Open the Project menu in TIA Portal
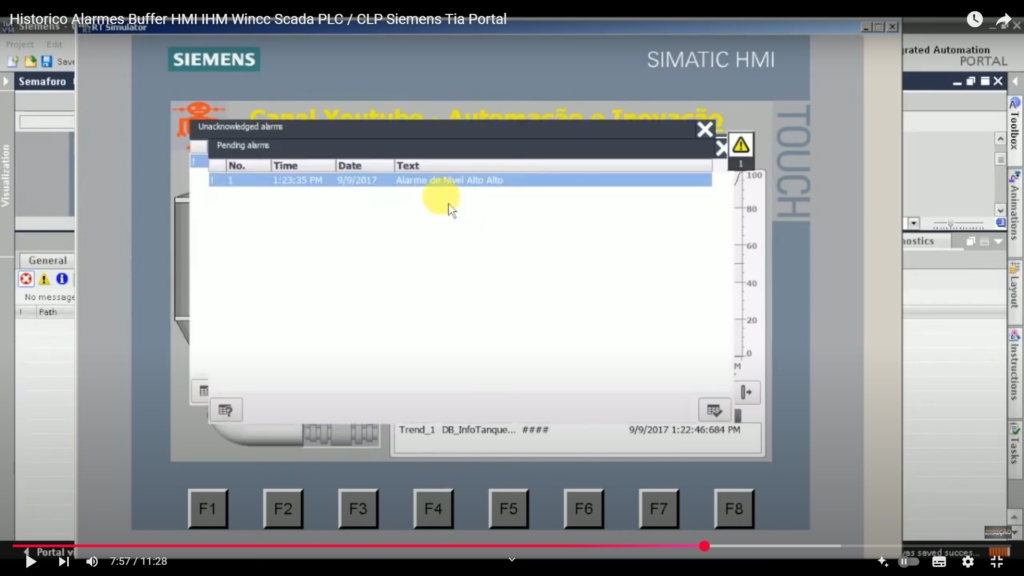Viewport: 1024px width, 576px height. (20, 44)
